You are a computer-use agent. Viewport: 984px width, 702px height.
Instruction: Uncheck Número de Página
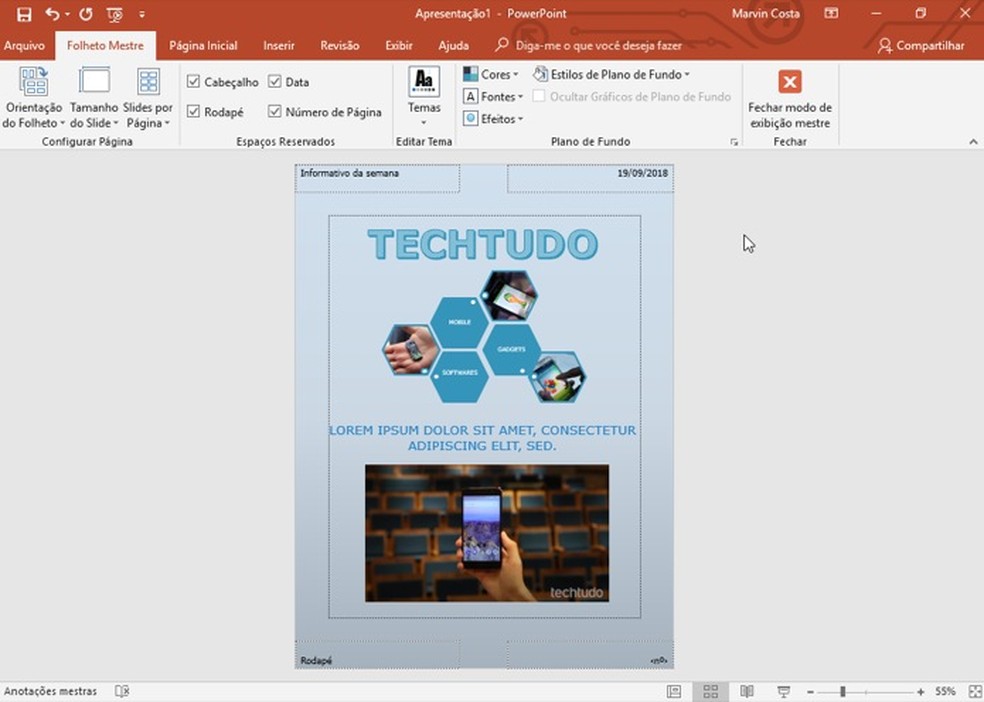click(x=274, y=111)
